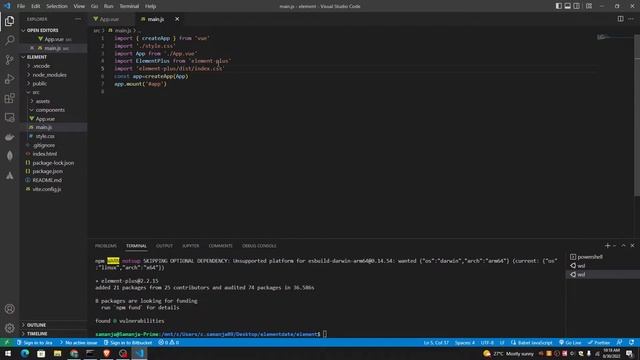Click the remote window indicator in status bar
Screen dimensions: 640x360
7,342
